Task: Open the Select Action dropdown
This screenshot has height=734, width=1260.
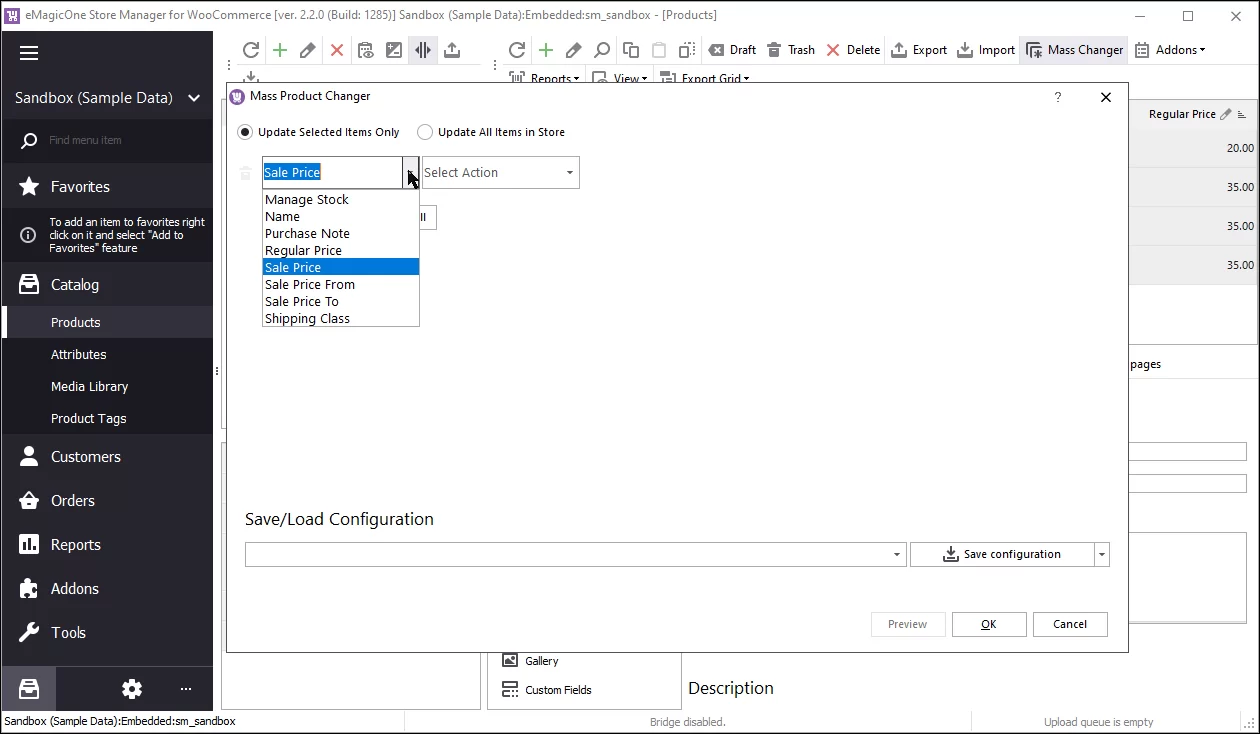Action: click(x=500, y=173)
